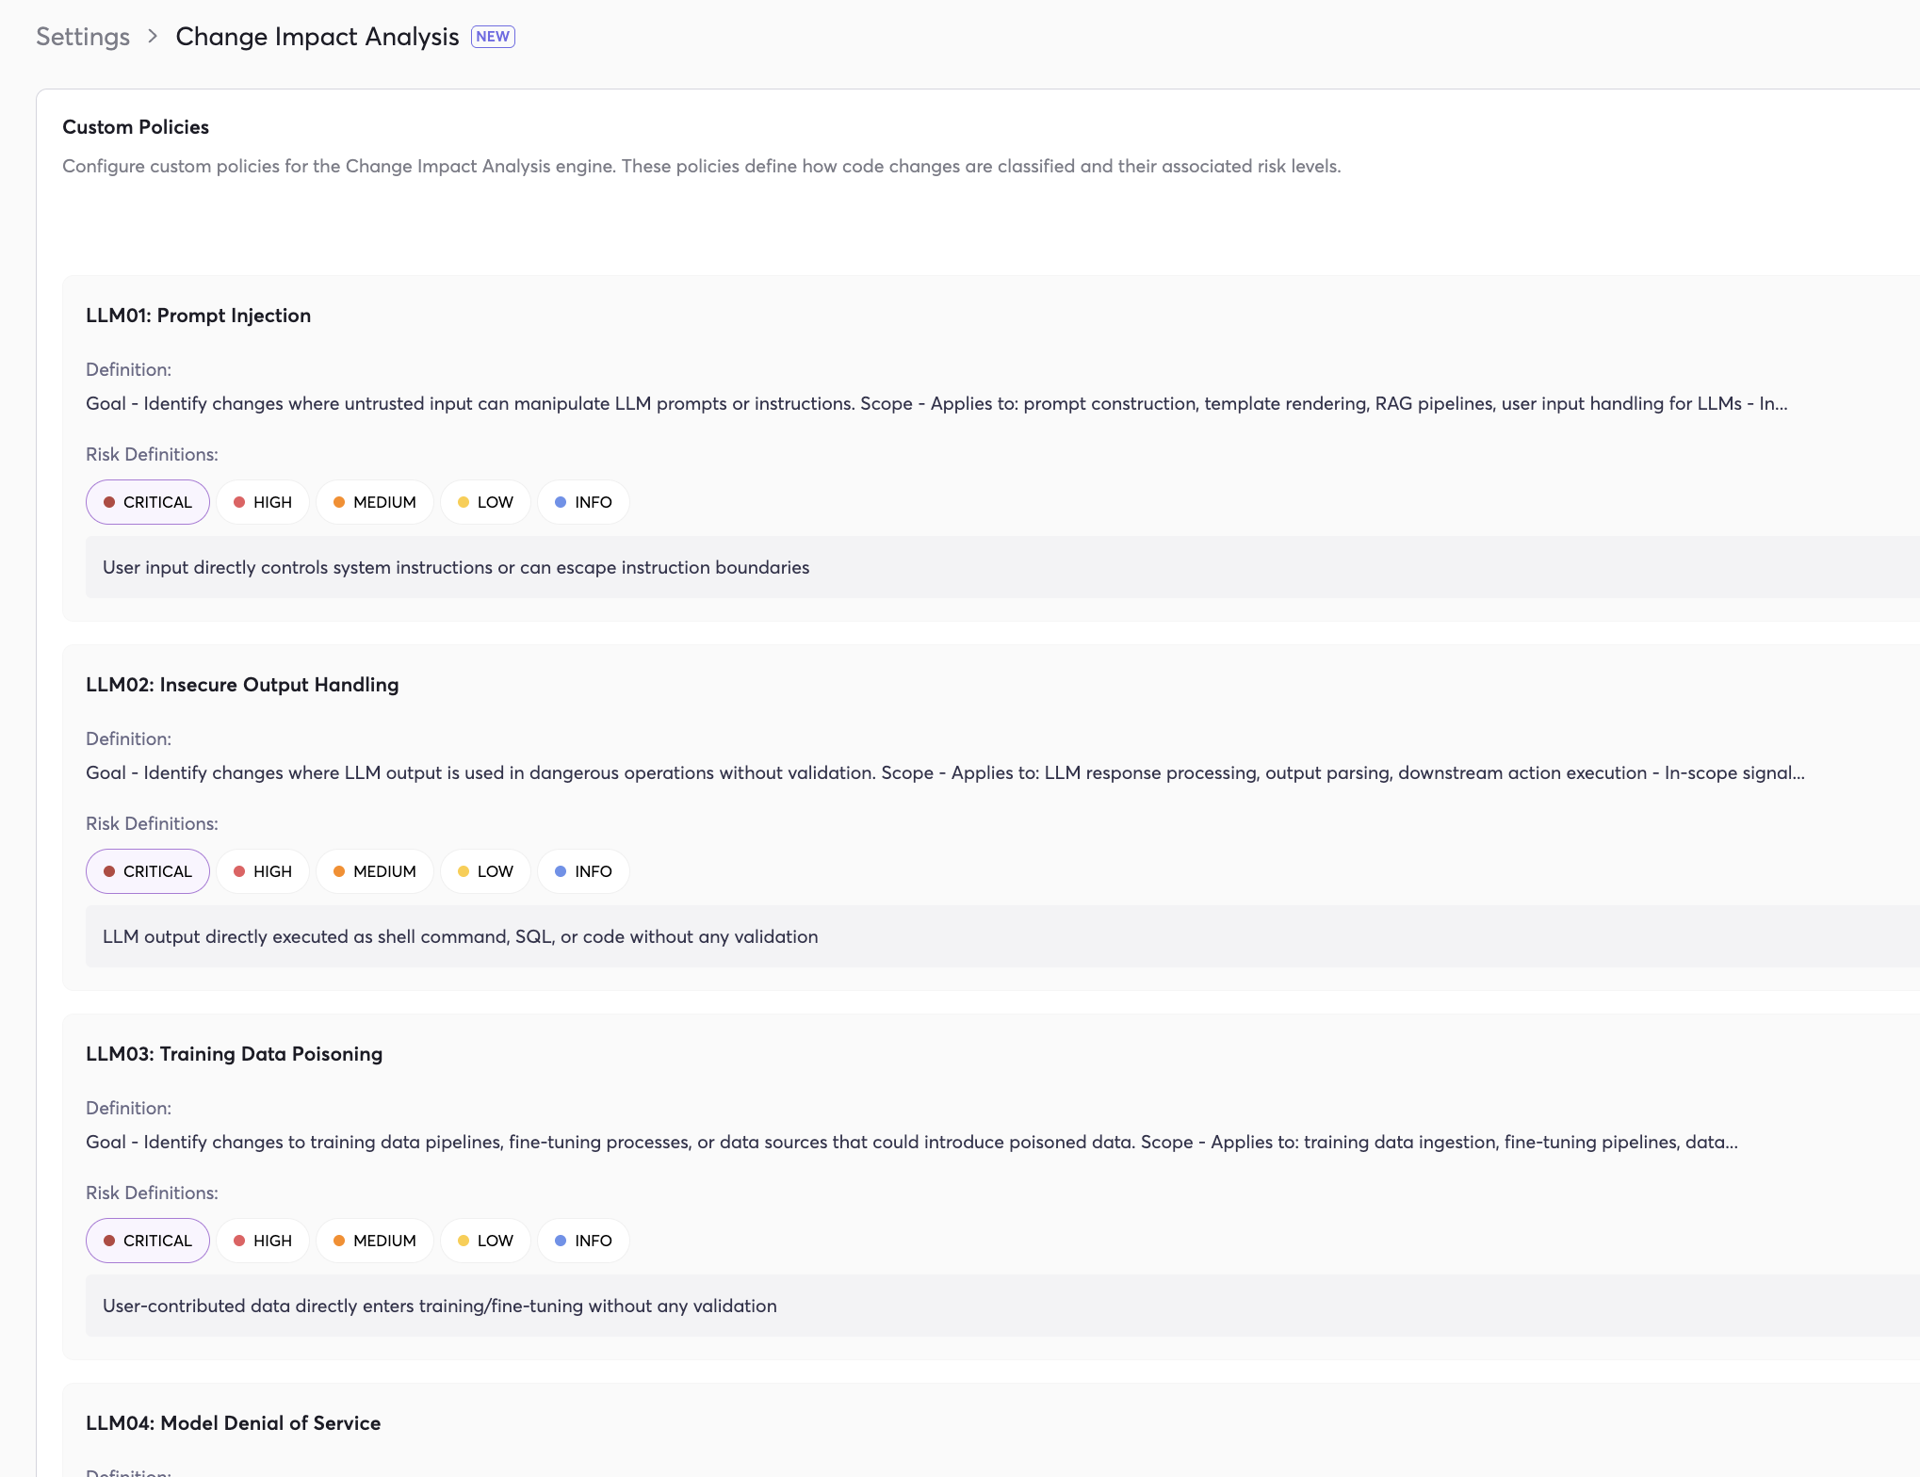Click the red dot inside the CRITICAL pill
The height and width of the screenshot is (1477, 1920).
pos(110,502)
